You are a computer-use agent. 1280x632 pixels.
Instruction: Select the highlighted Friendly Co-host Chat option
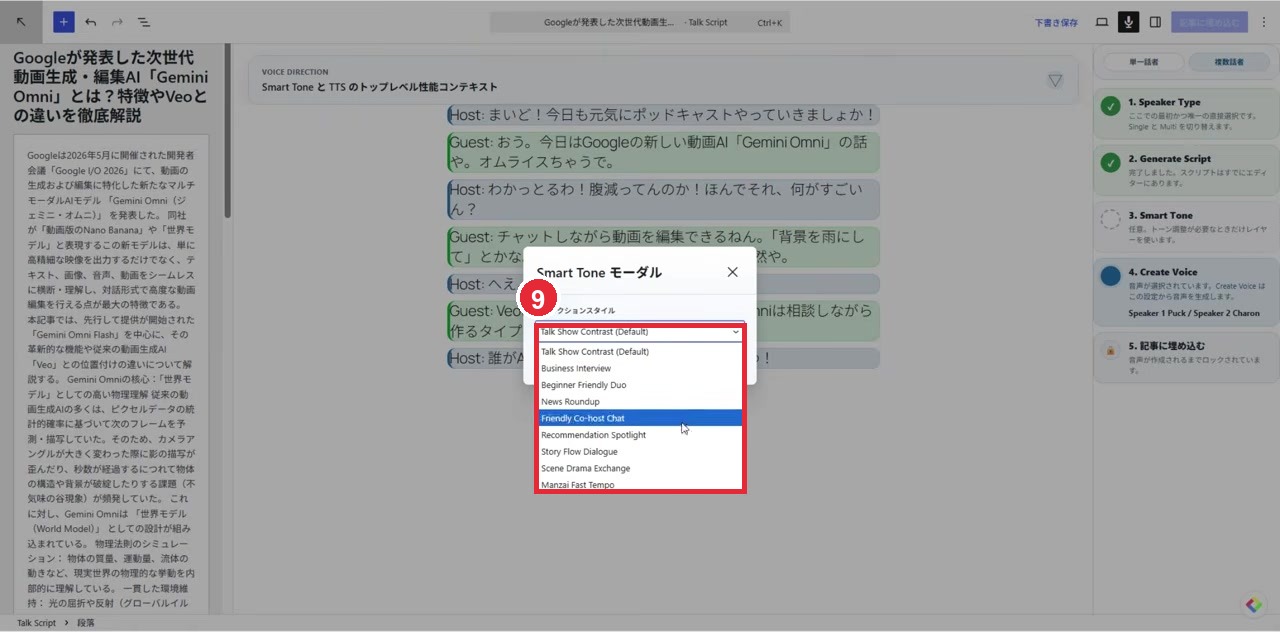[x=640, y=418]
